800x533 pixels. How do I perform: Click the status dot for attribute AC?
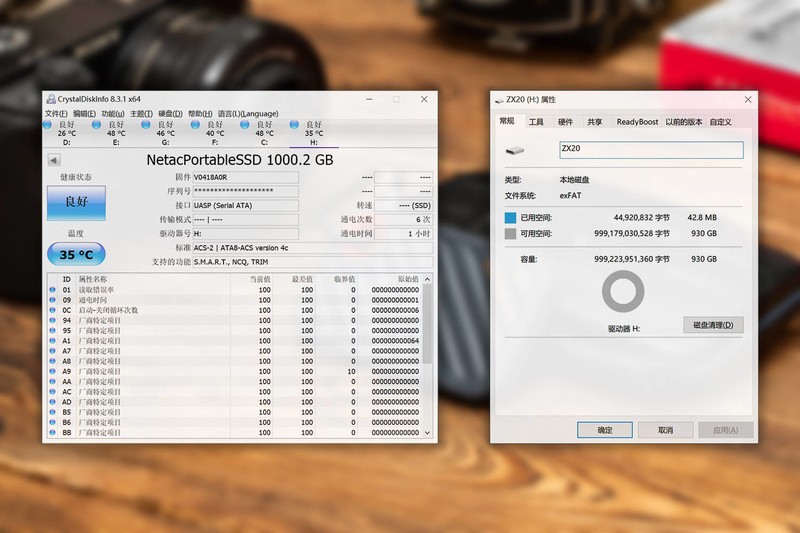(53, 392)
